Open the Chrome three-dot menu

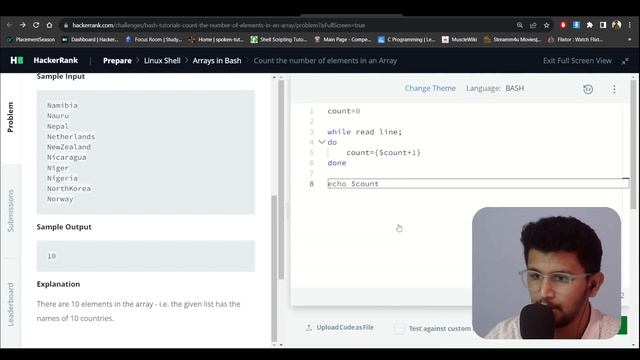[x=631, y=25]
